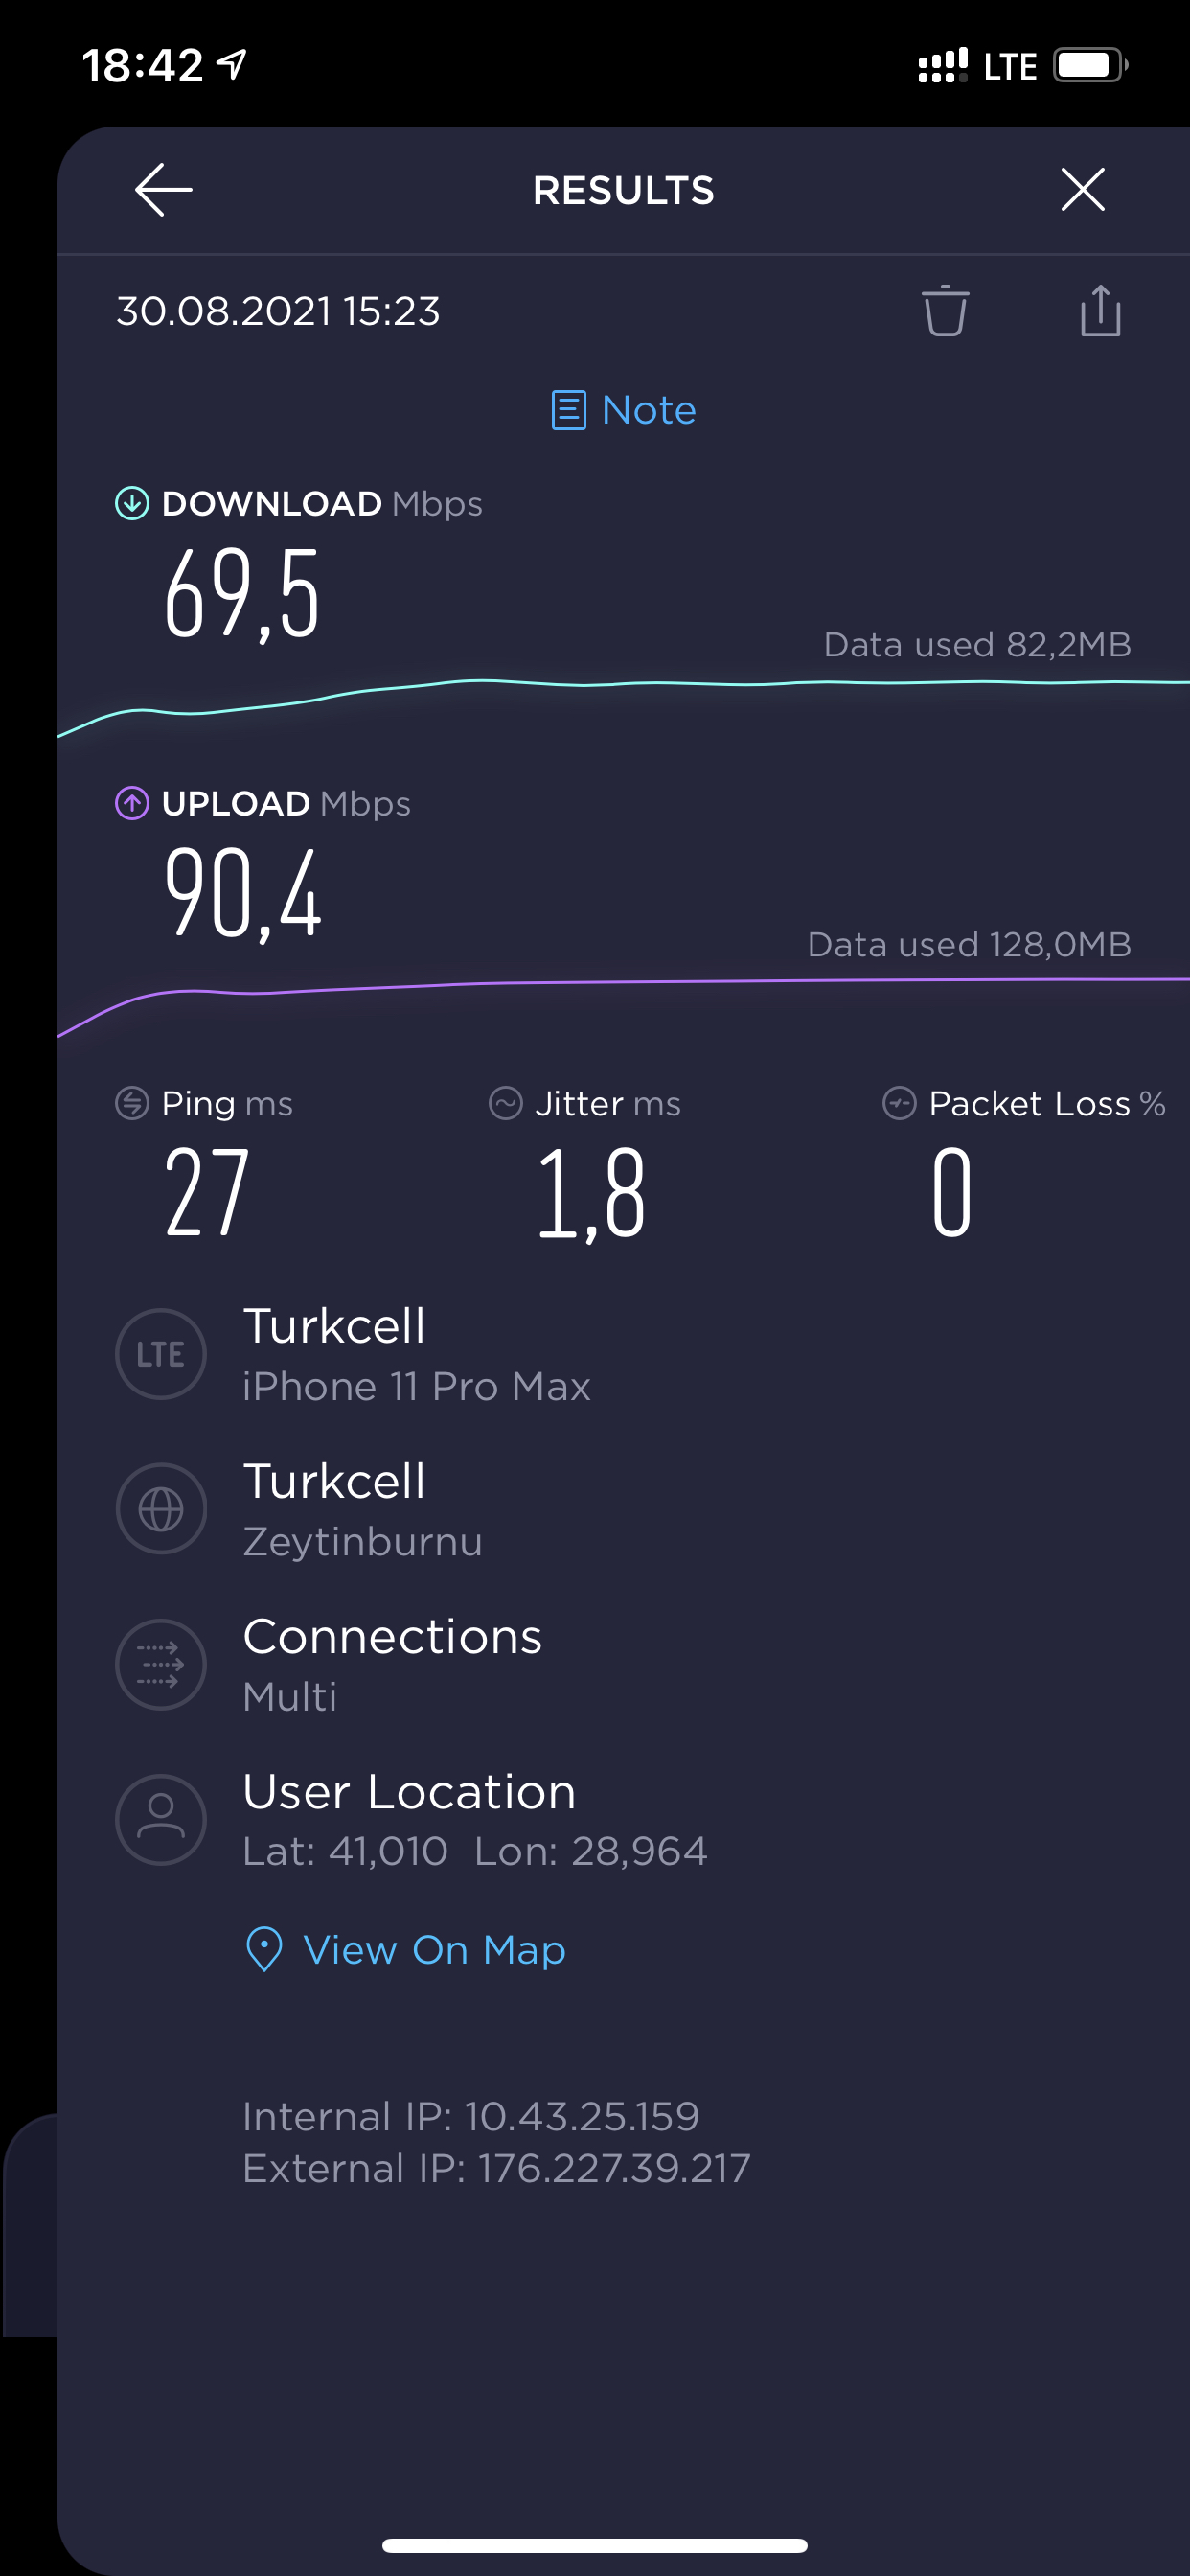The image size is (1190, 2576).
Task: Tap the back arrow in Results header
Action: [163, 190]
